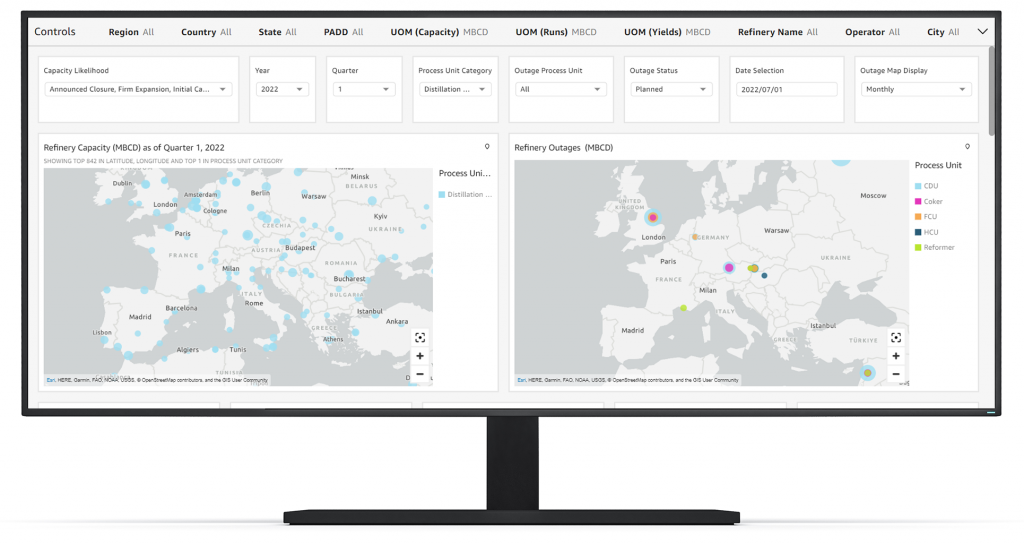Toggle the HCU legend entry
This screenshot has height=544, width=1024.
(931, 232)
